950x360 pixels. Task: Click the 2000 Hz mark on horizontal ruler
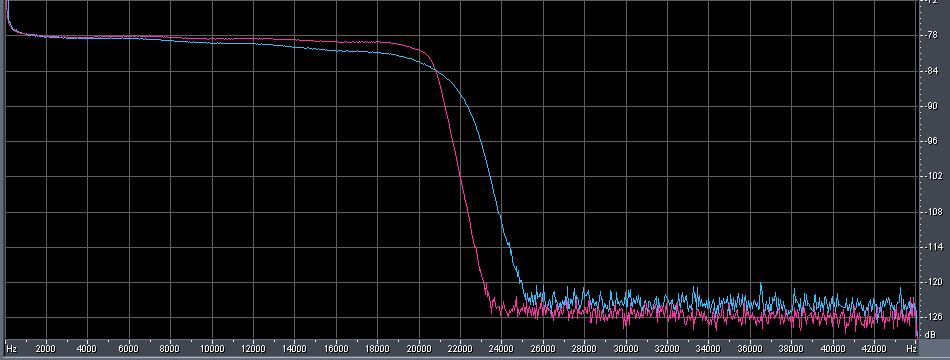point(46,349)
